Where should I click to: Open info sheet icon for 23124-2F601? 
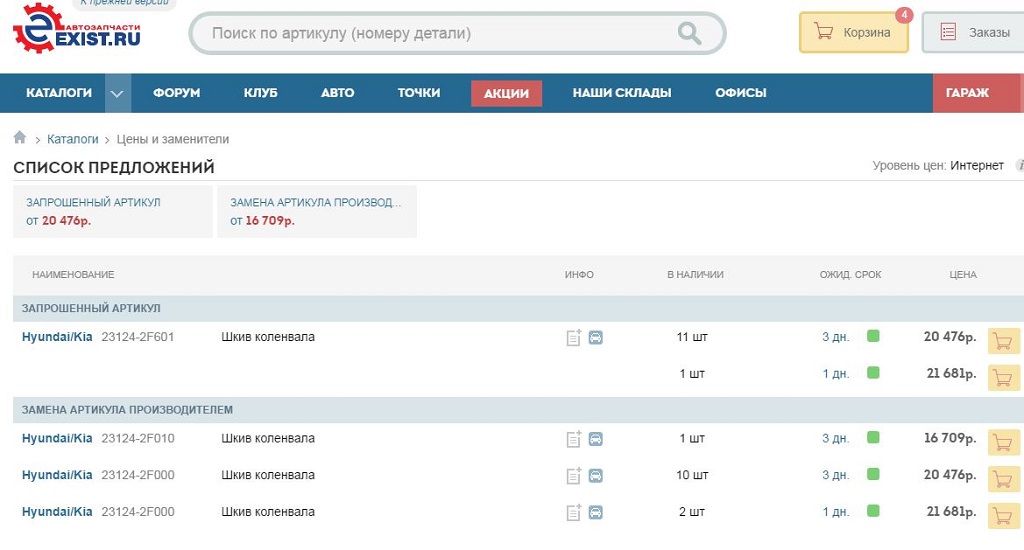[x=574, y=338]
